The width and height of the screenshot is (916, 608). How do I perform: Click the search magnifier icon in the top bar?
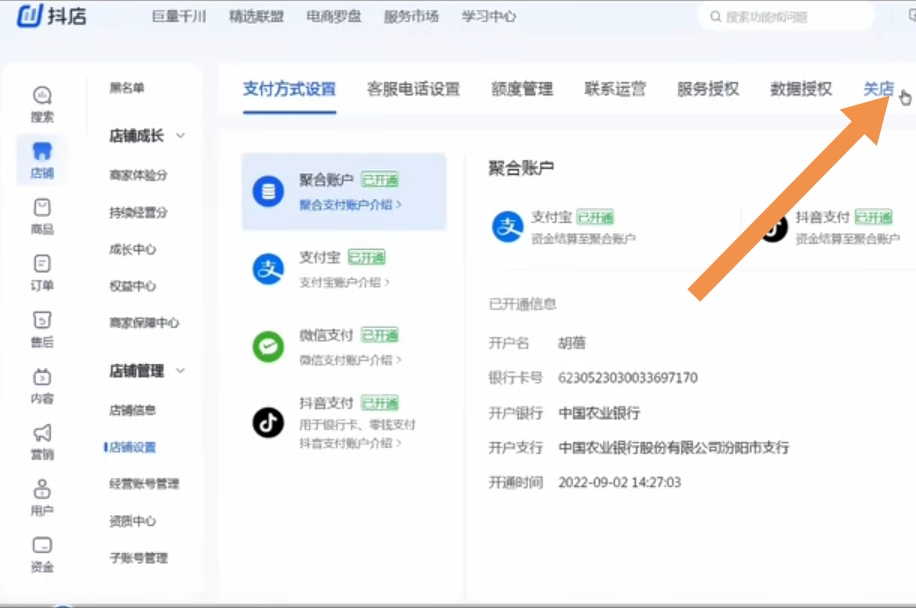click(x=715, y=17)
